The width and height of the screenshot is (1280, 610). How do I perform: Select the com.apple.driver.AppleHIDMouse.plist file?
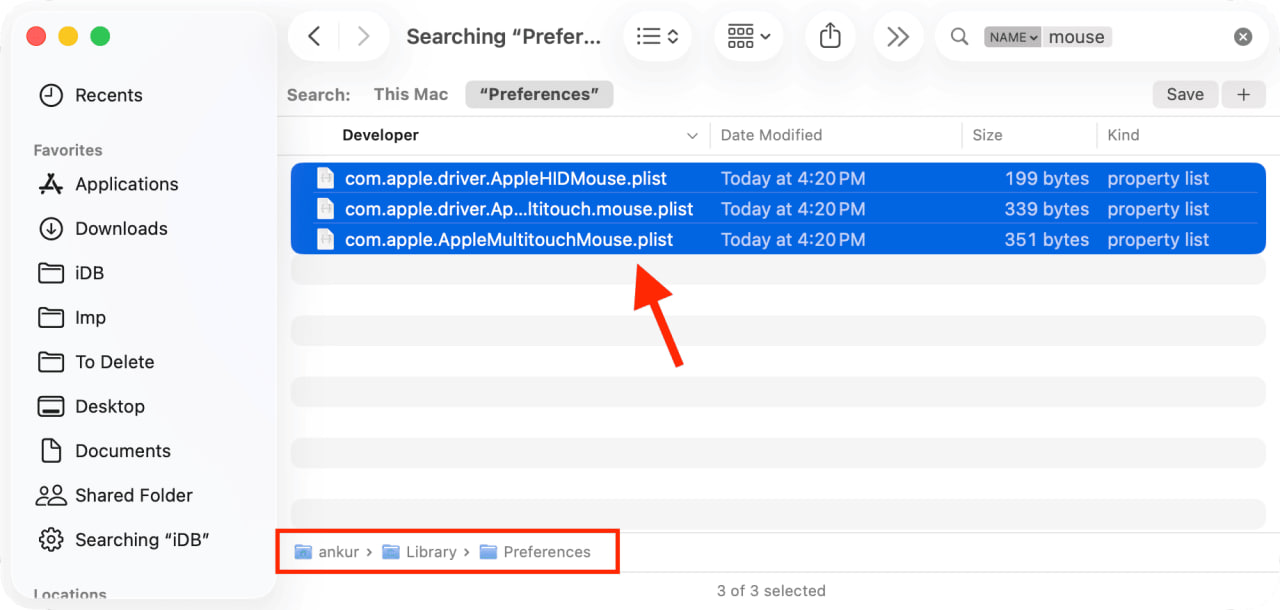coord(505,179)
